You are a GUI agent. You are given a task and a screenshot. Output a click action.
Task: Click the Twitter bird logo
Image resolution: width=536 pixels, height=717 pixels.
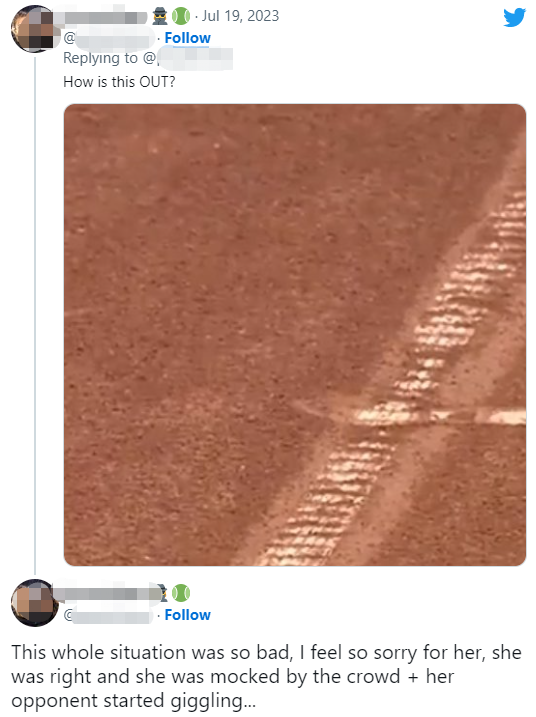coord(515,17)
